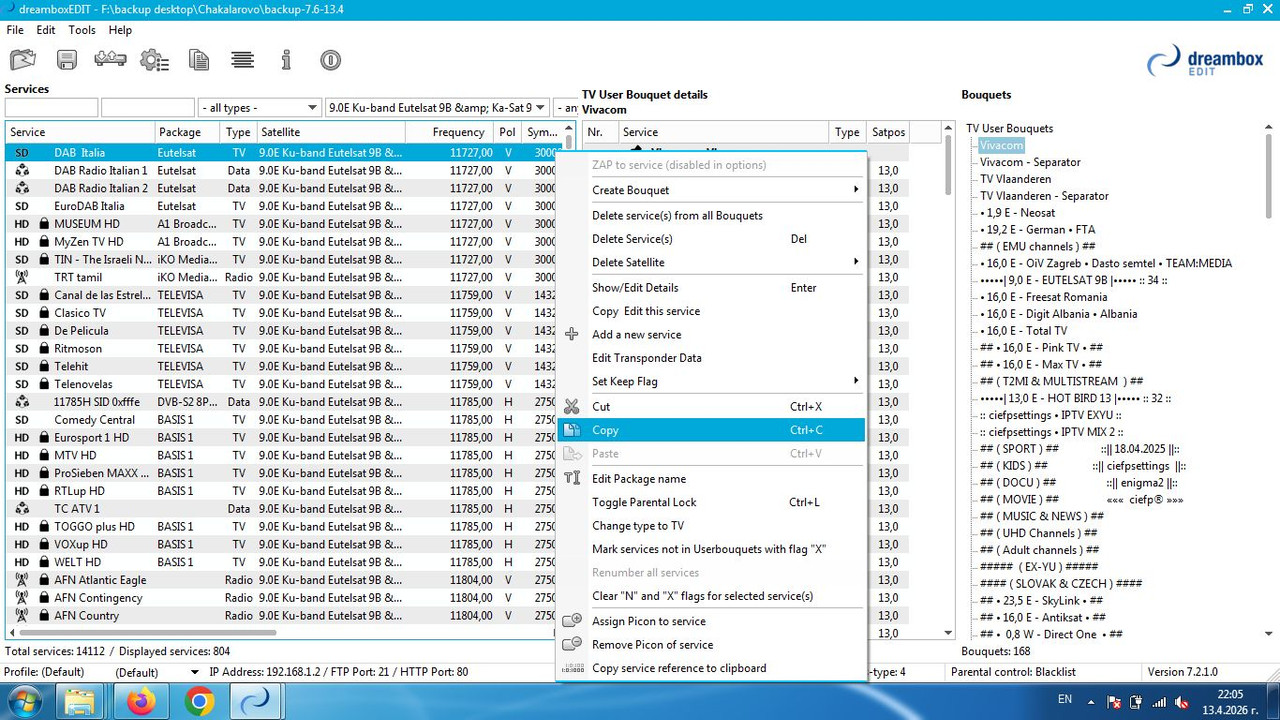The width and height of the screenshot is (1280, 720).
Task: Select Toggle Parental Lock menu entry
Action: click(712, 502)
